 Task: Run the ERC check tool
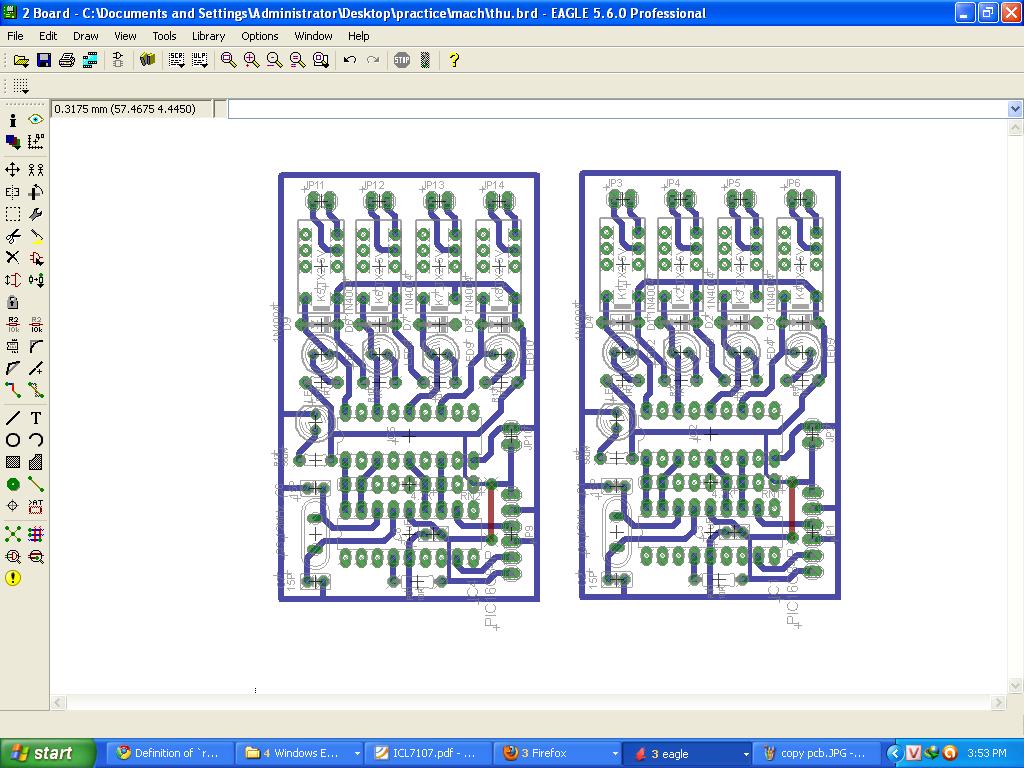coord(12,556)
